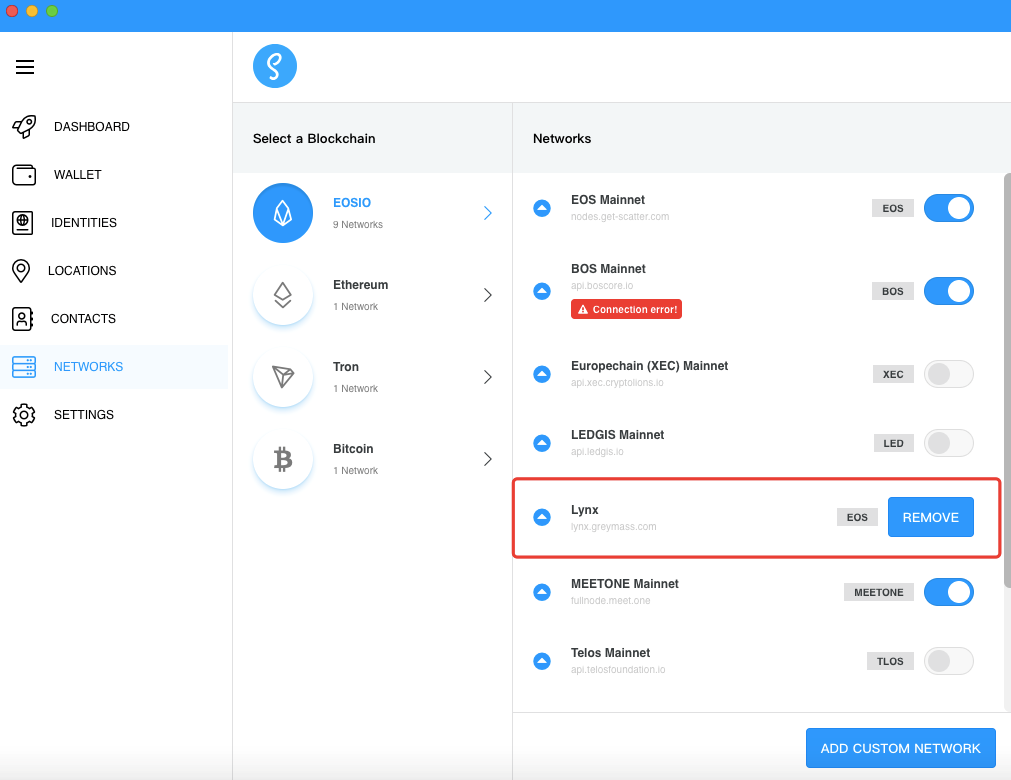This screenshot has width=1011, height=780.
Task: Click the EOS tag on Lynx row
Action: pos(857,517)
